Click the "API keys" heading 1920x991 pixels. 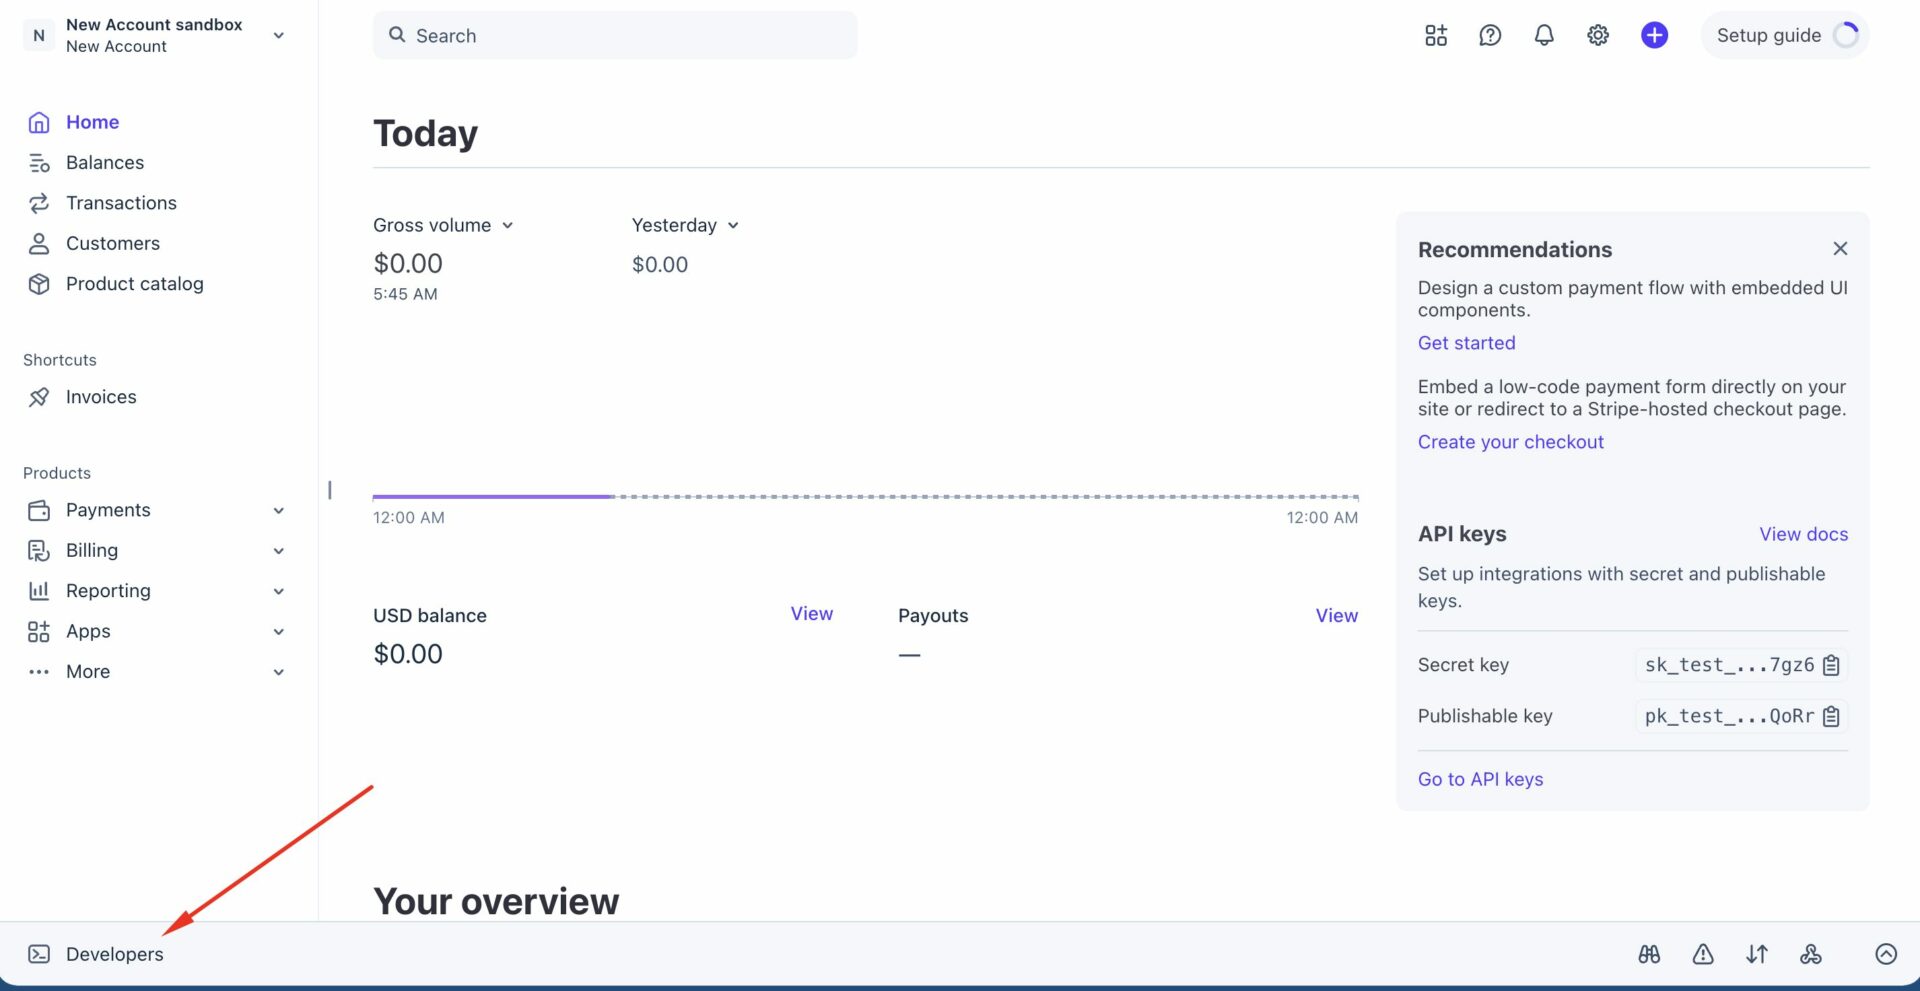click(1462, 534)
